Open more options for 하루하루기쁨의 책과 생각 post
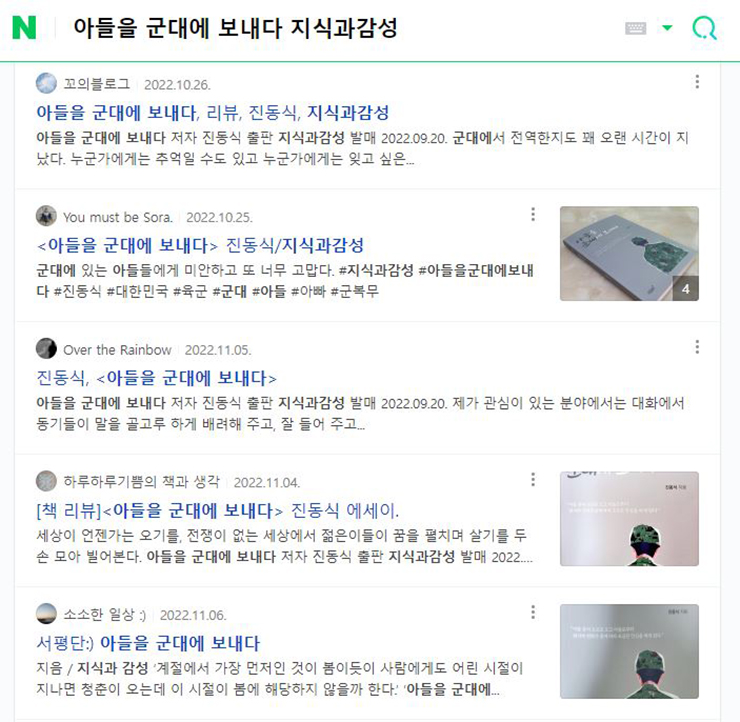The height and width of the screenshot is (722, 740). coord(533,479)
